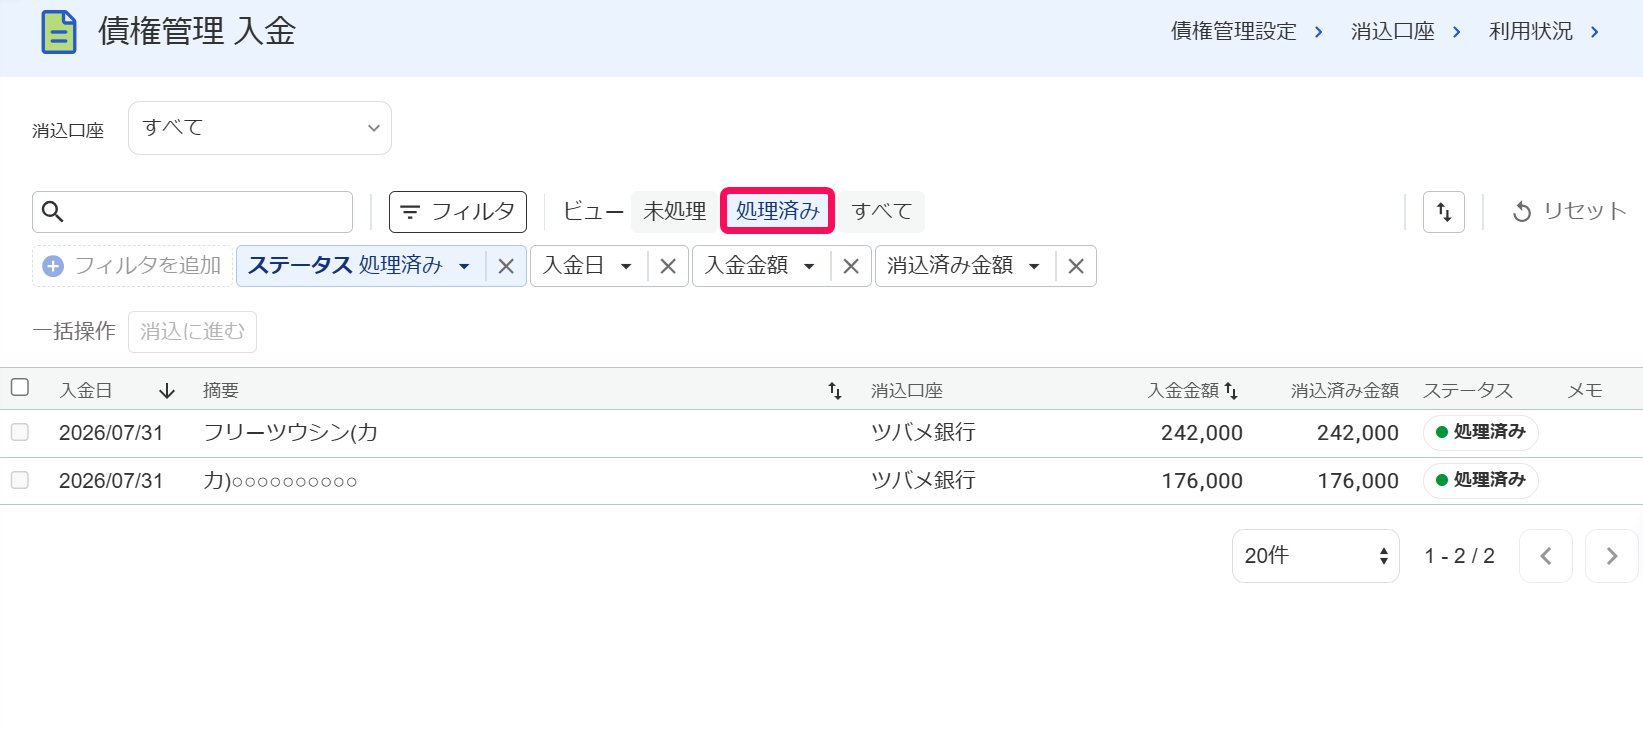Click the chevron next to 利用状況
This screenshot has height=730, width=1643.
[x=1595, y=32]
